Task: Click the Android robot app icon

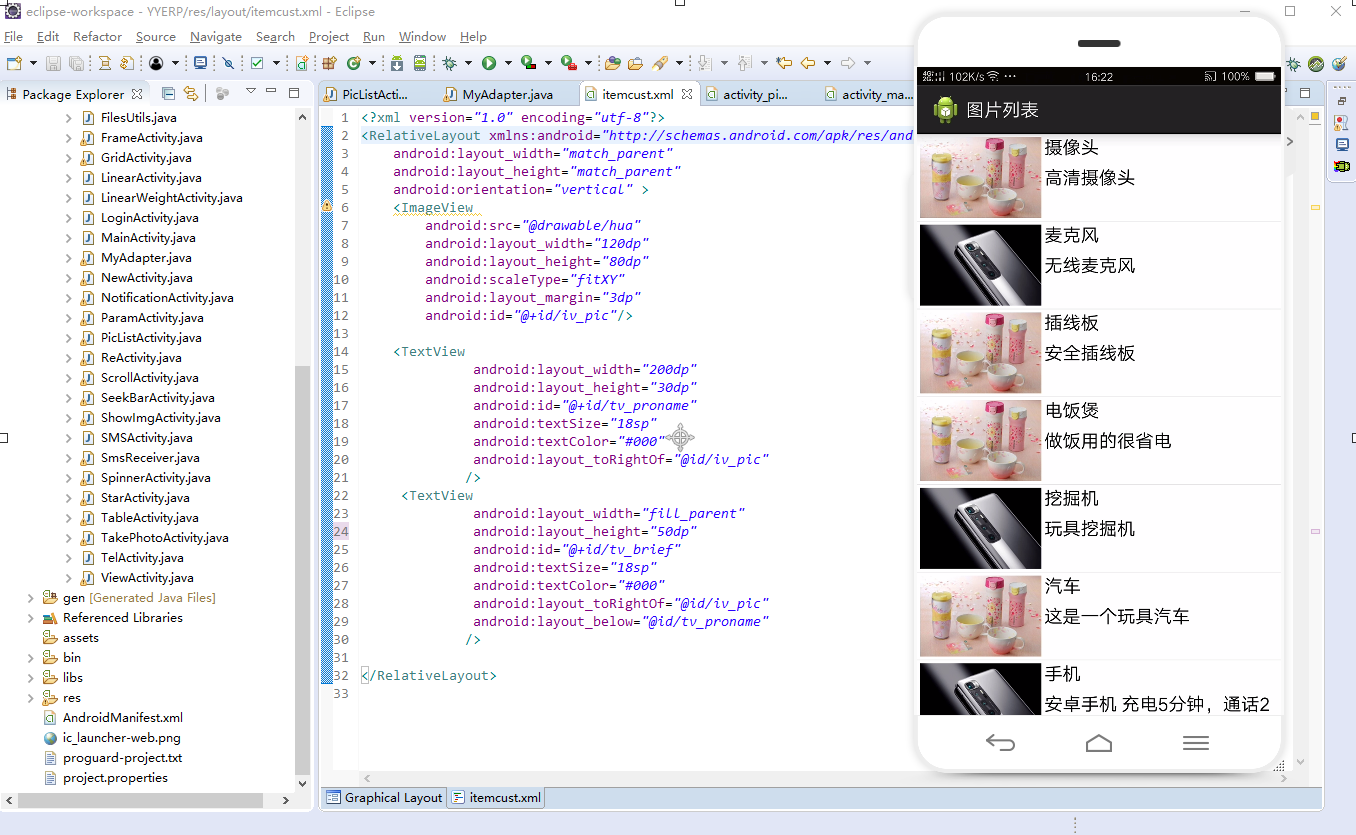Action: click(x=945, y=110)
